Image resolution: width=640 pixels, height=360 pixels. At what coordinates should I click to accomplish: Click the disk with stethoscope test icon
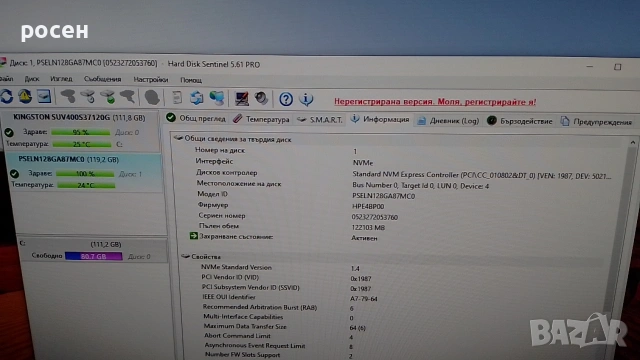pos(88,97)
